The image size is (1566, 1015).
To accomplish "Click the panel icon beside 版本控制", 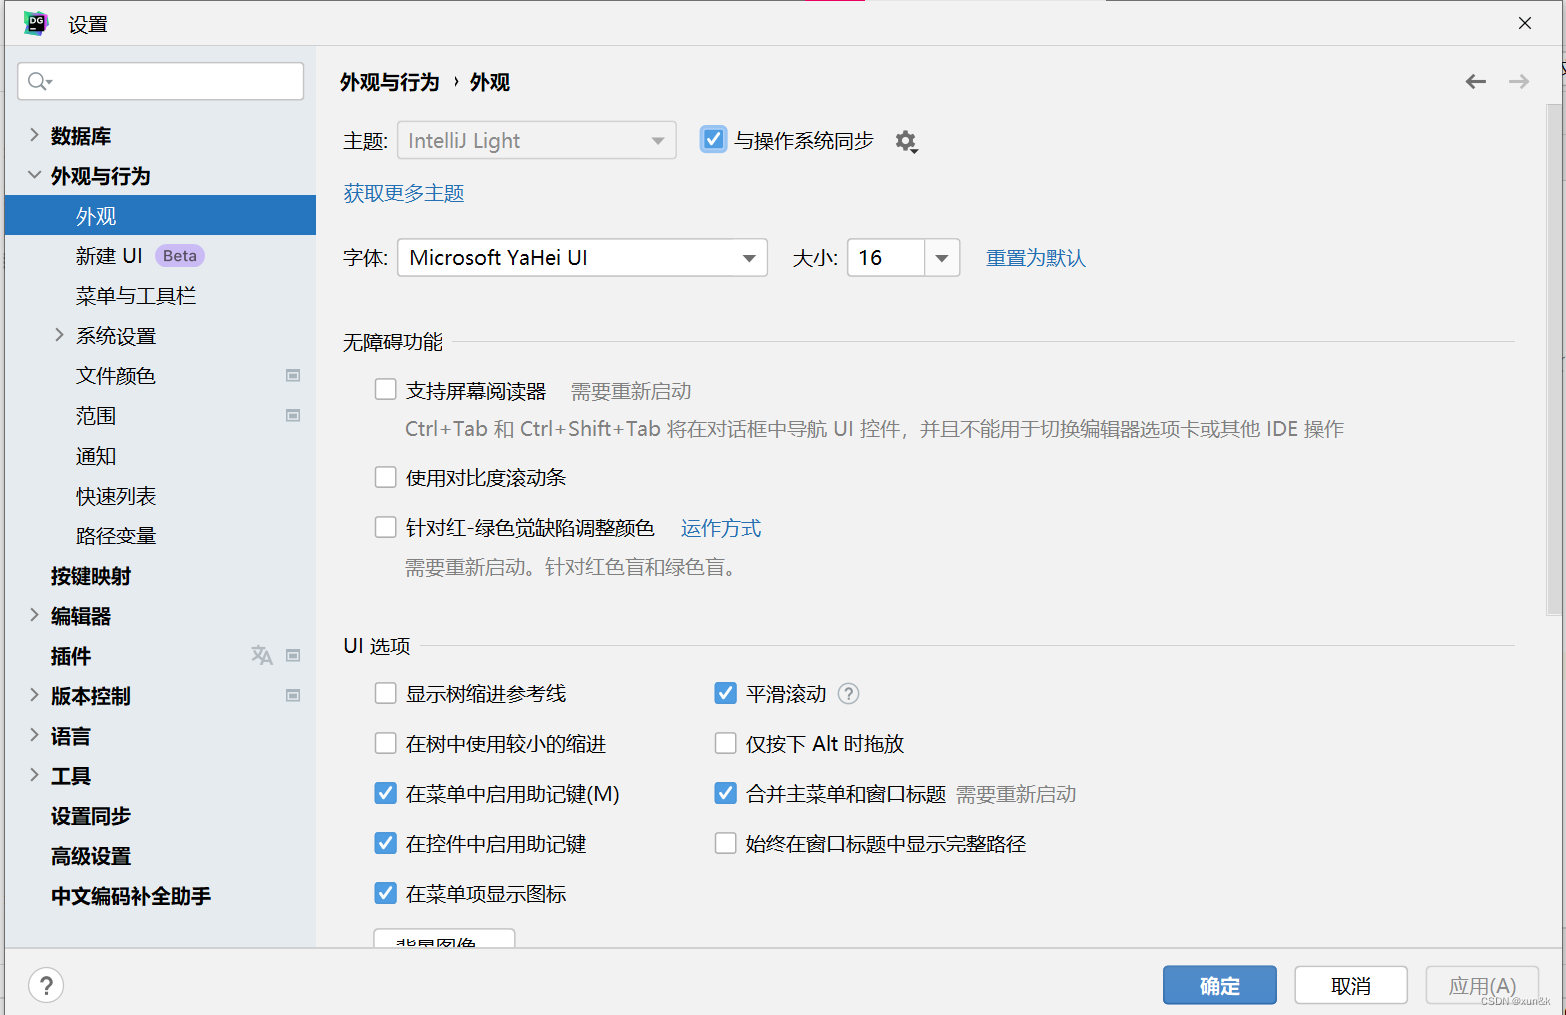I will click(293, 695).
